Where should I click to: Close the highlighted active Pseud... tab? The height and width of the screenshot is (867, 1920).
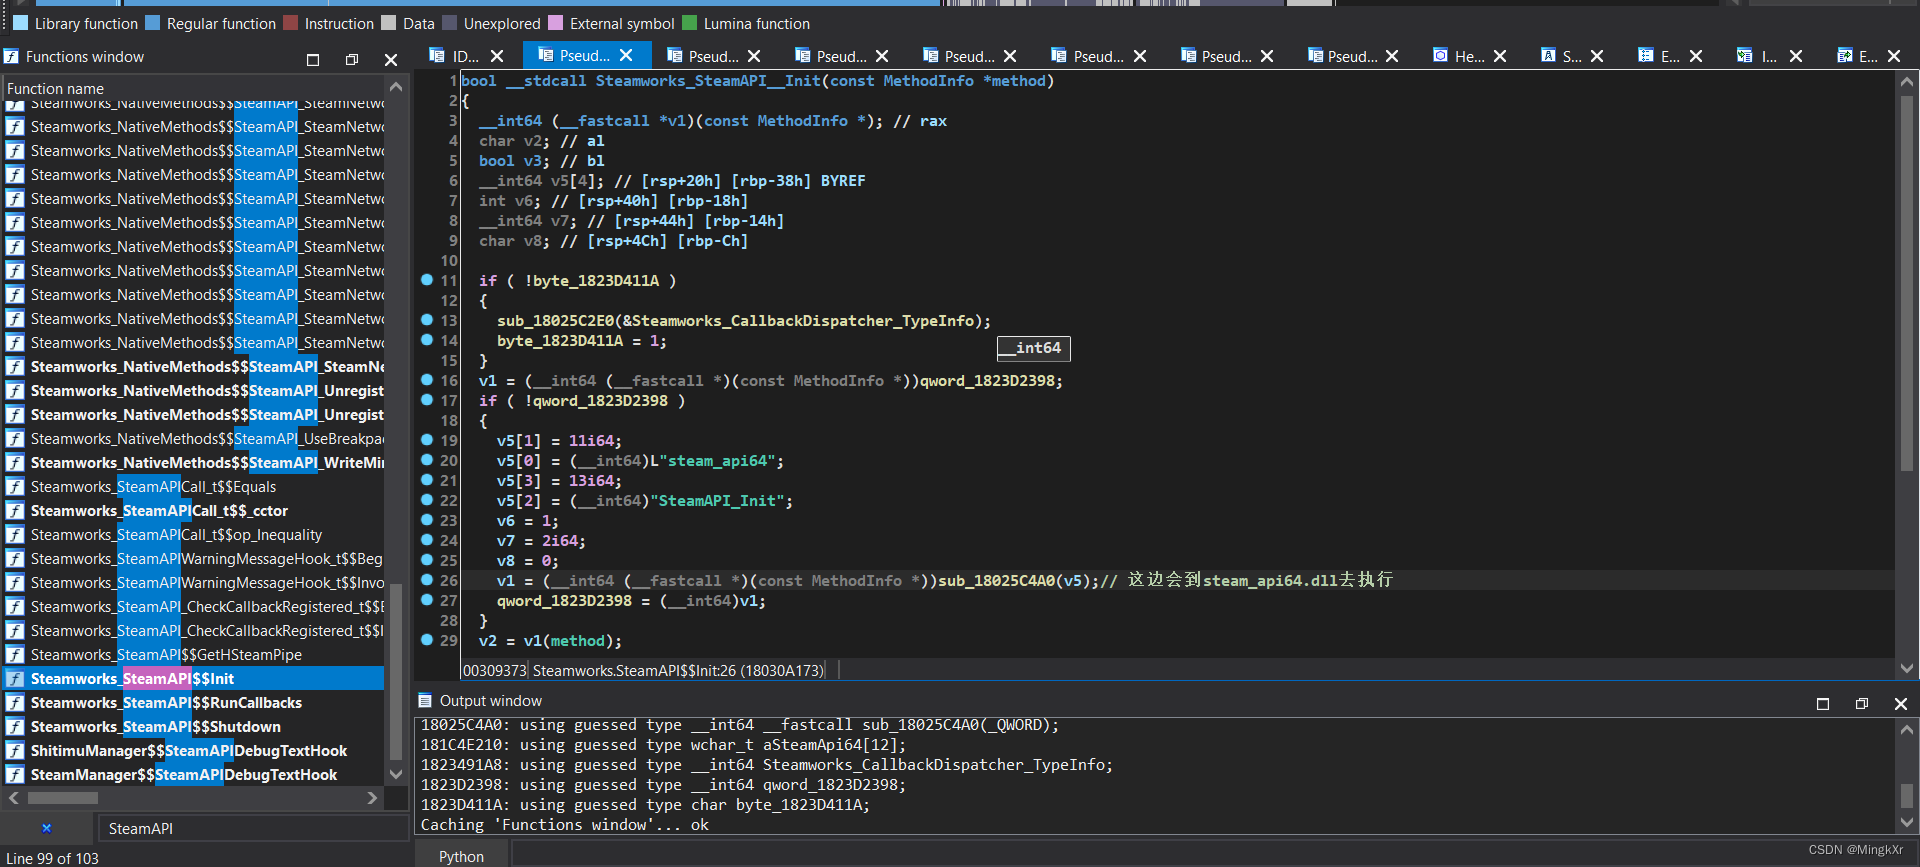(x=626, y=55)
